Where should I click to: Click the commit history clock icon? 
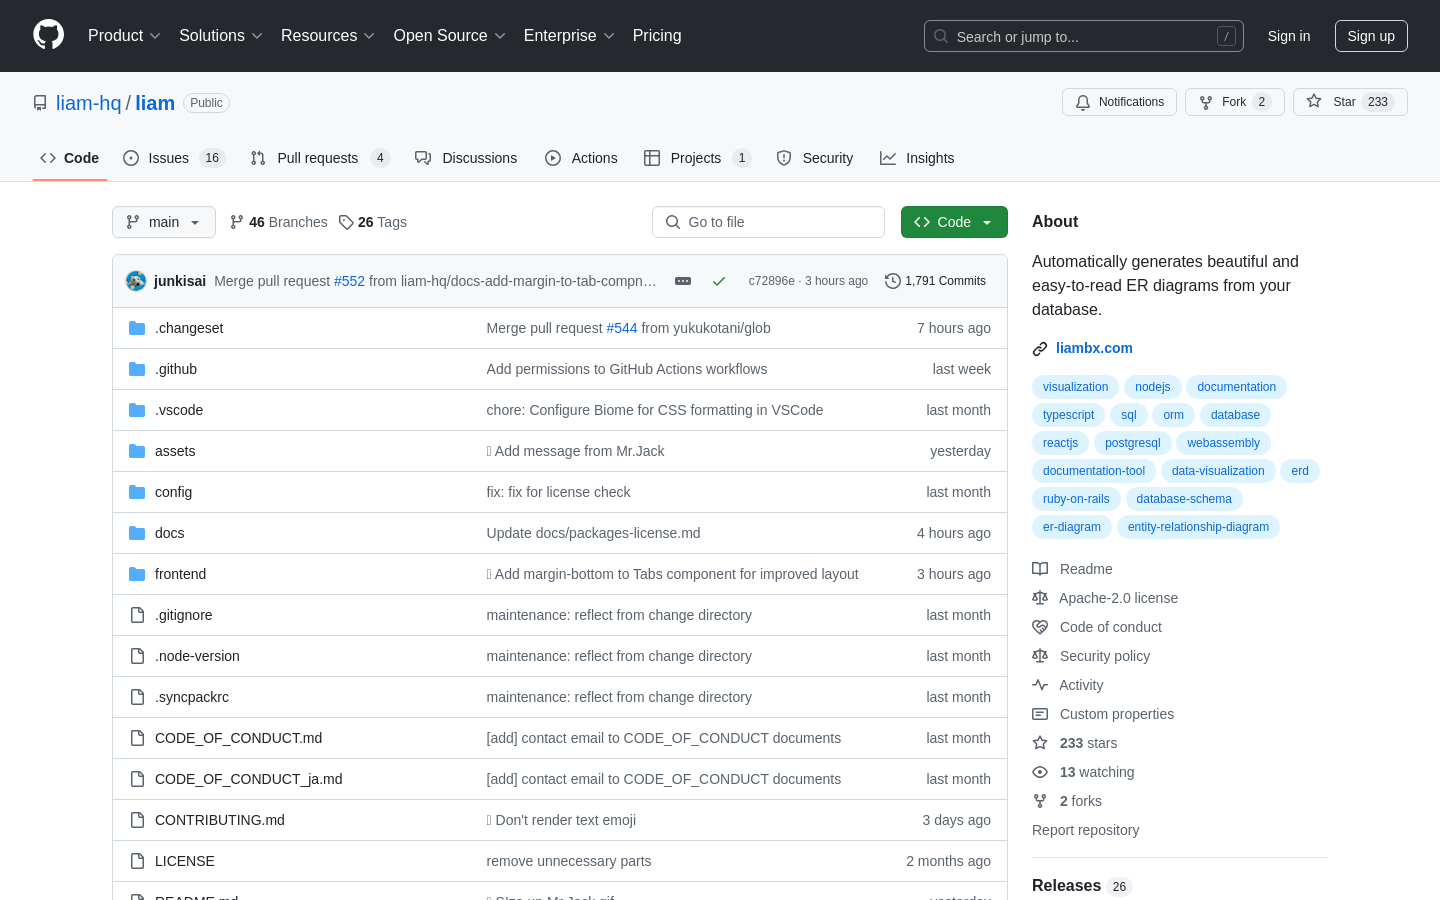point(893,281)
